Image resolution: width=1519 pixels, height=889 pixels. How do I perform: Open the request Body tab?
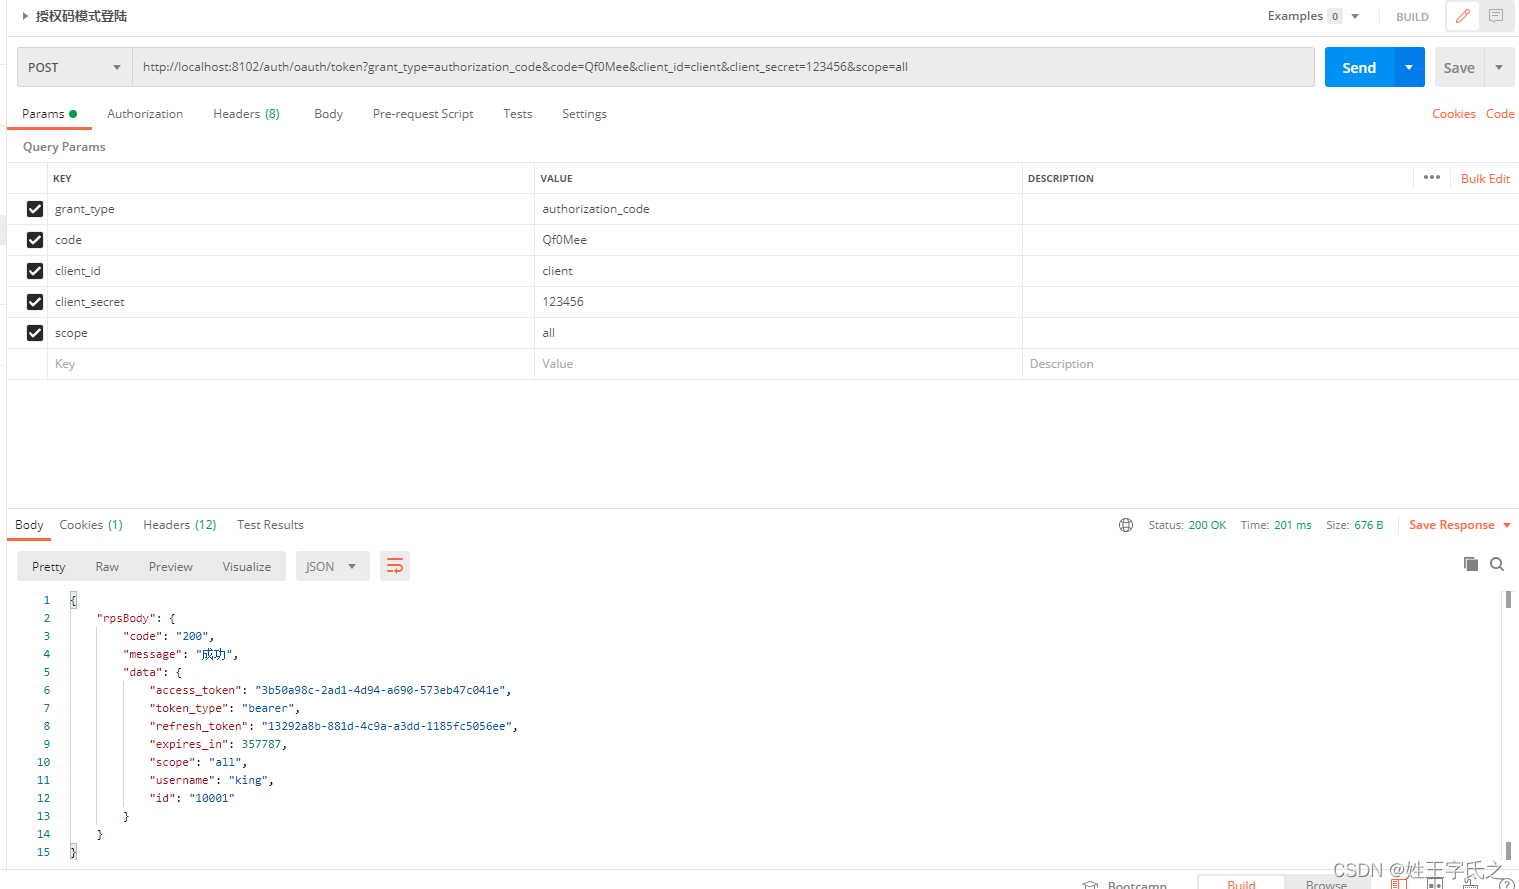pyautogui.click(x=328, y=114)
